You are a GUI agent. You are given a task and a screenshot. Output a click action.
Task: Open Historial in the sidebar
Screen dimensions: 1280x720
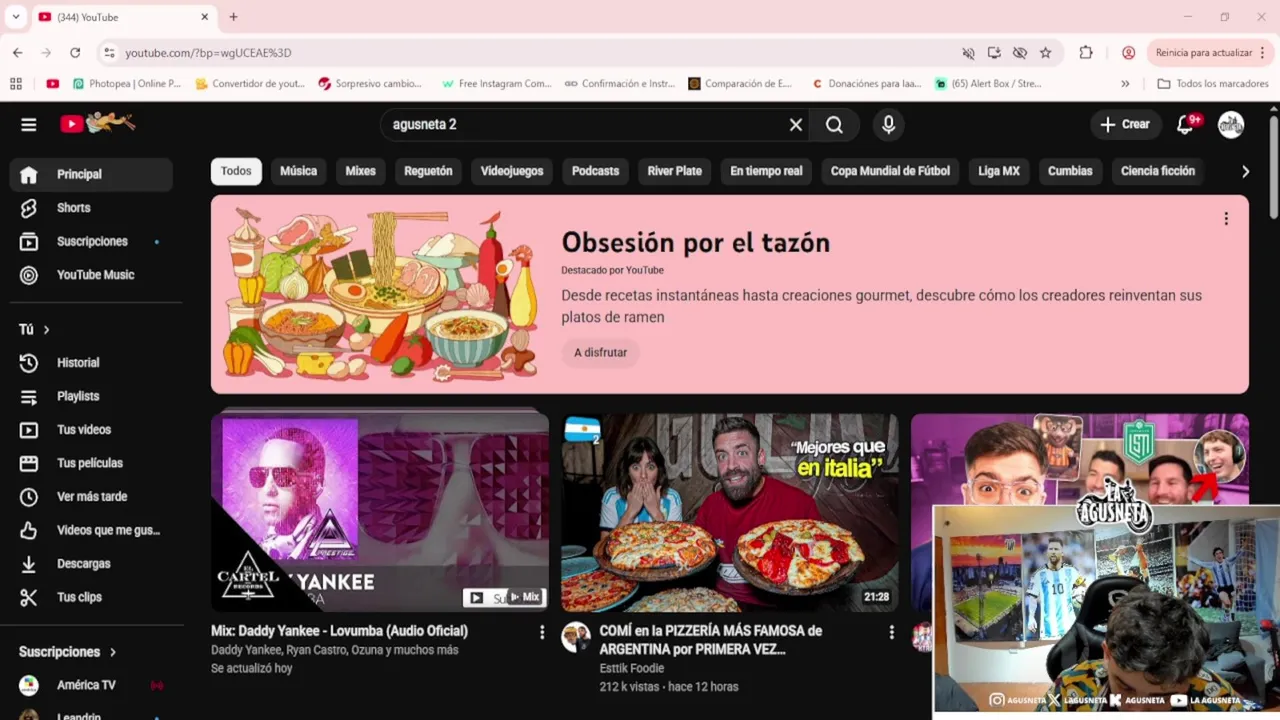(x=91, y=363)
